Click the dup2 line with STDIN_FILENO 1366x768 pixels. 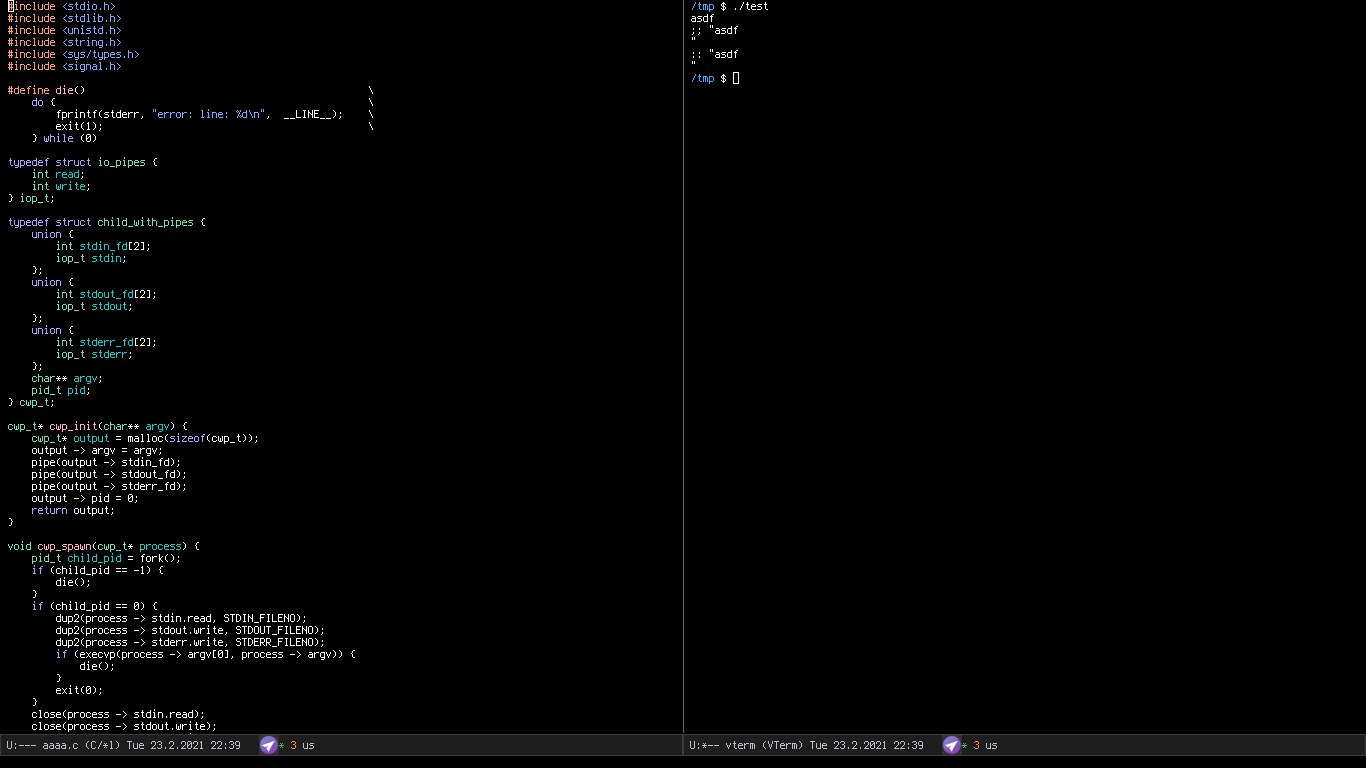coord(181,618)
